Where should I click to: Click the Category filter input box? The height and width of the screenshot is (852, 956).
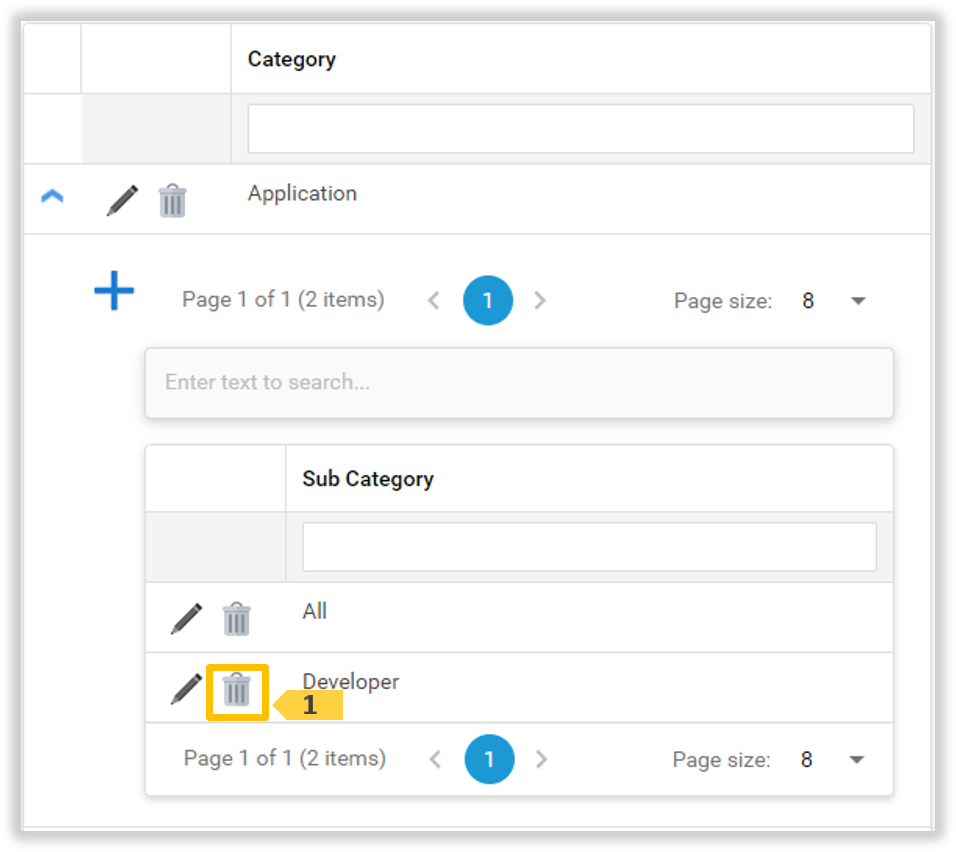580,129
